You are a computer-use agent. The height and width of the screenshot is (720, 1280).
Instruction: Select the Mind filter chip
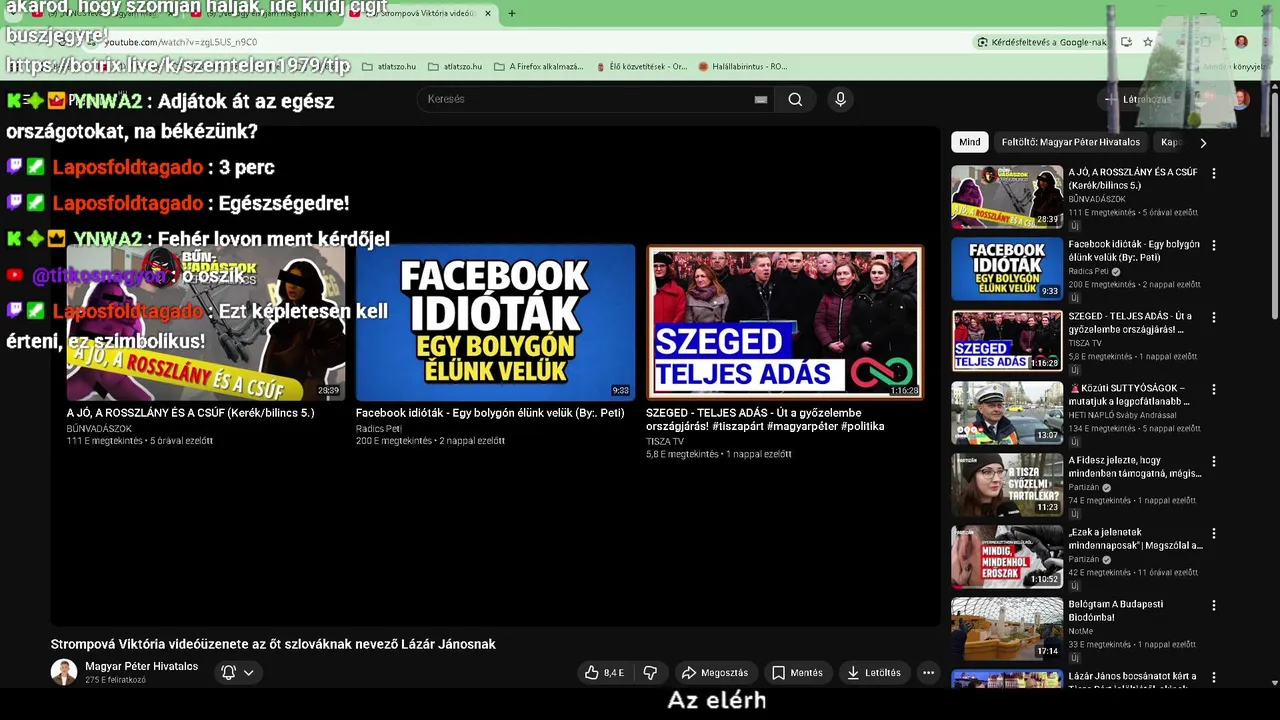(970, 142)
